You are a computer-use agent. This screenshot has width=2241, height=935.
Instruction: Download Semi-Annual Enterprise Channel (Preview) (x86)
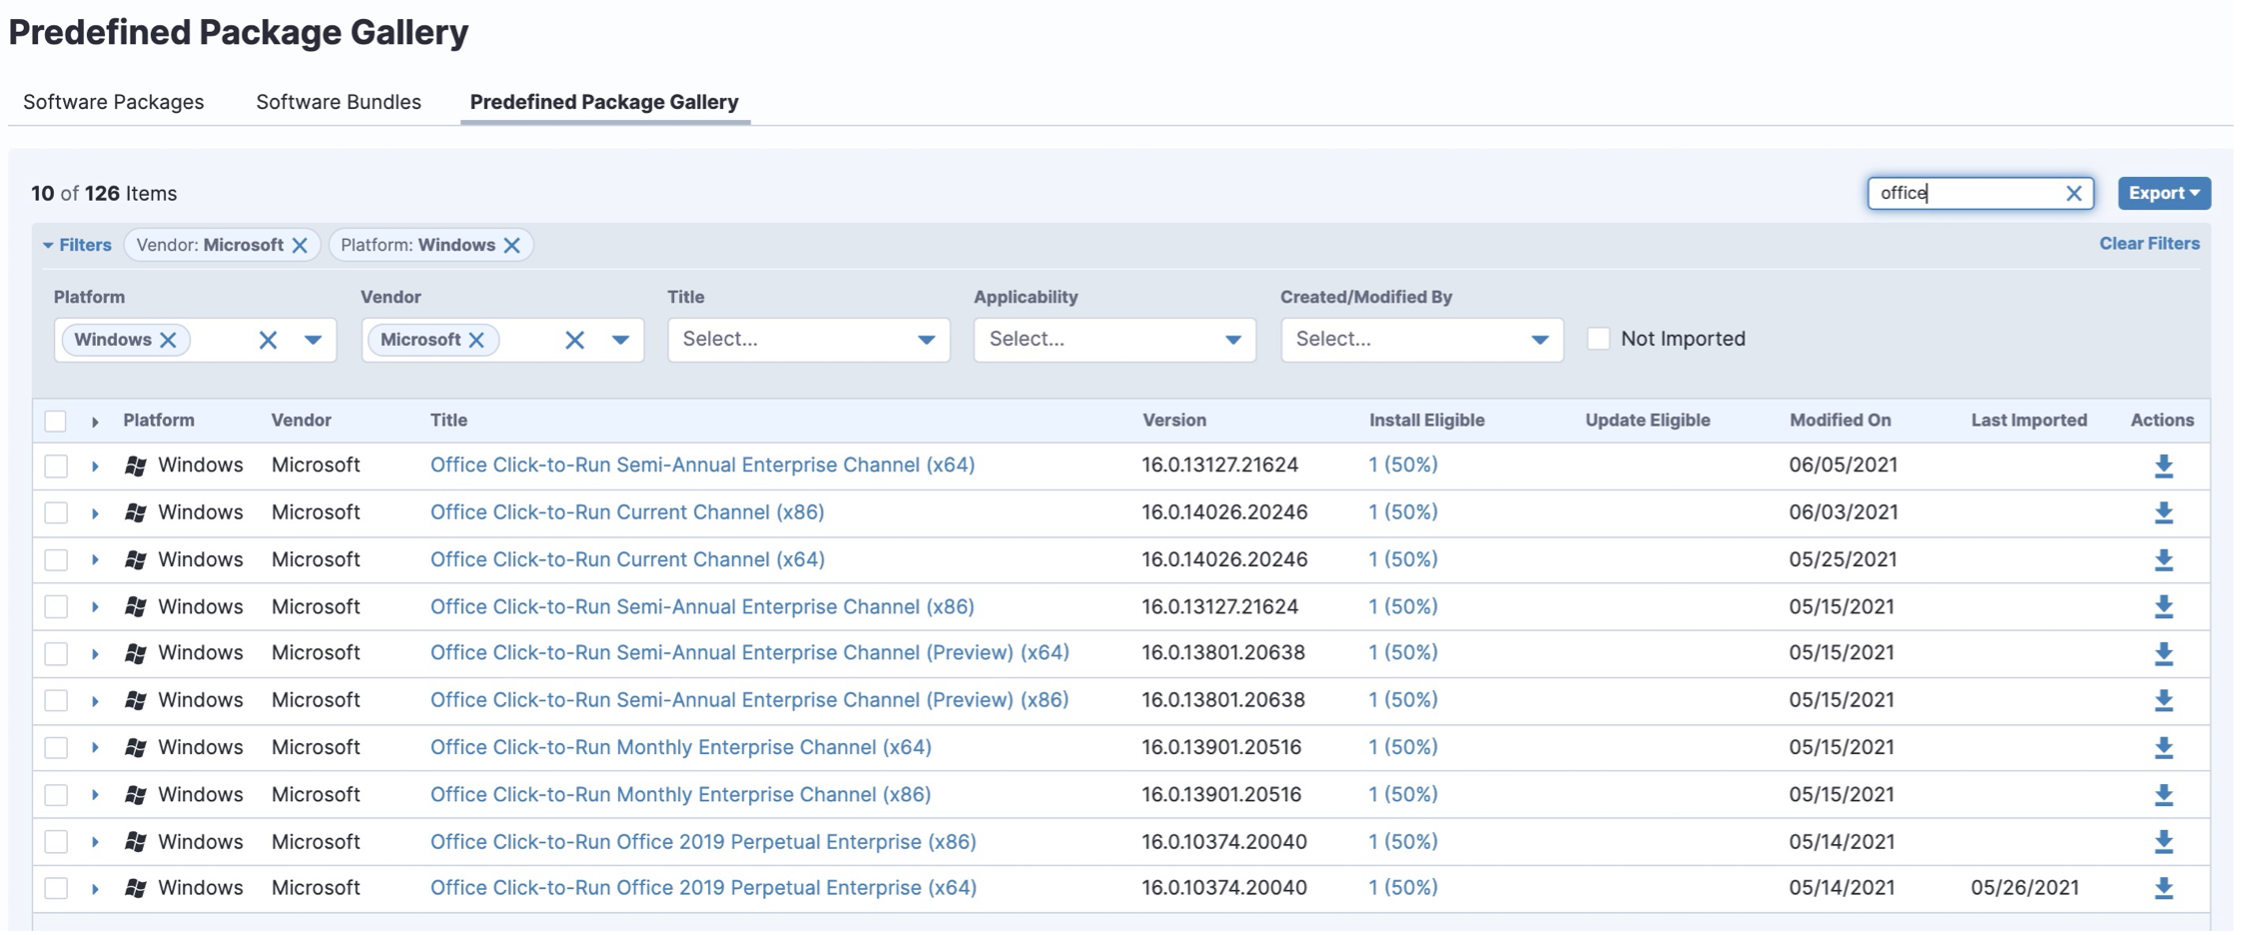pyautogui.click(x=2163, y=701)
